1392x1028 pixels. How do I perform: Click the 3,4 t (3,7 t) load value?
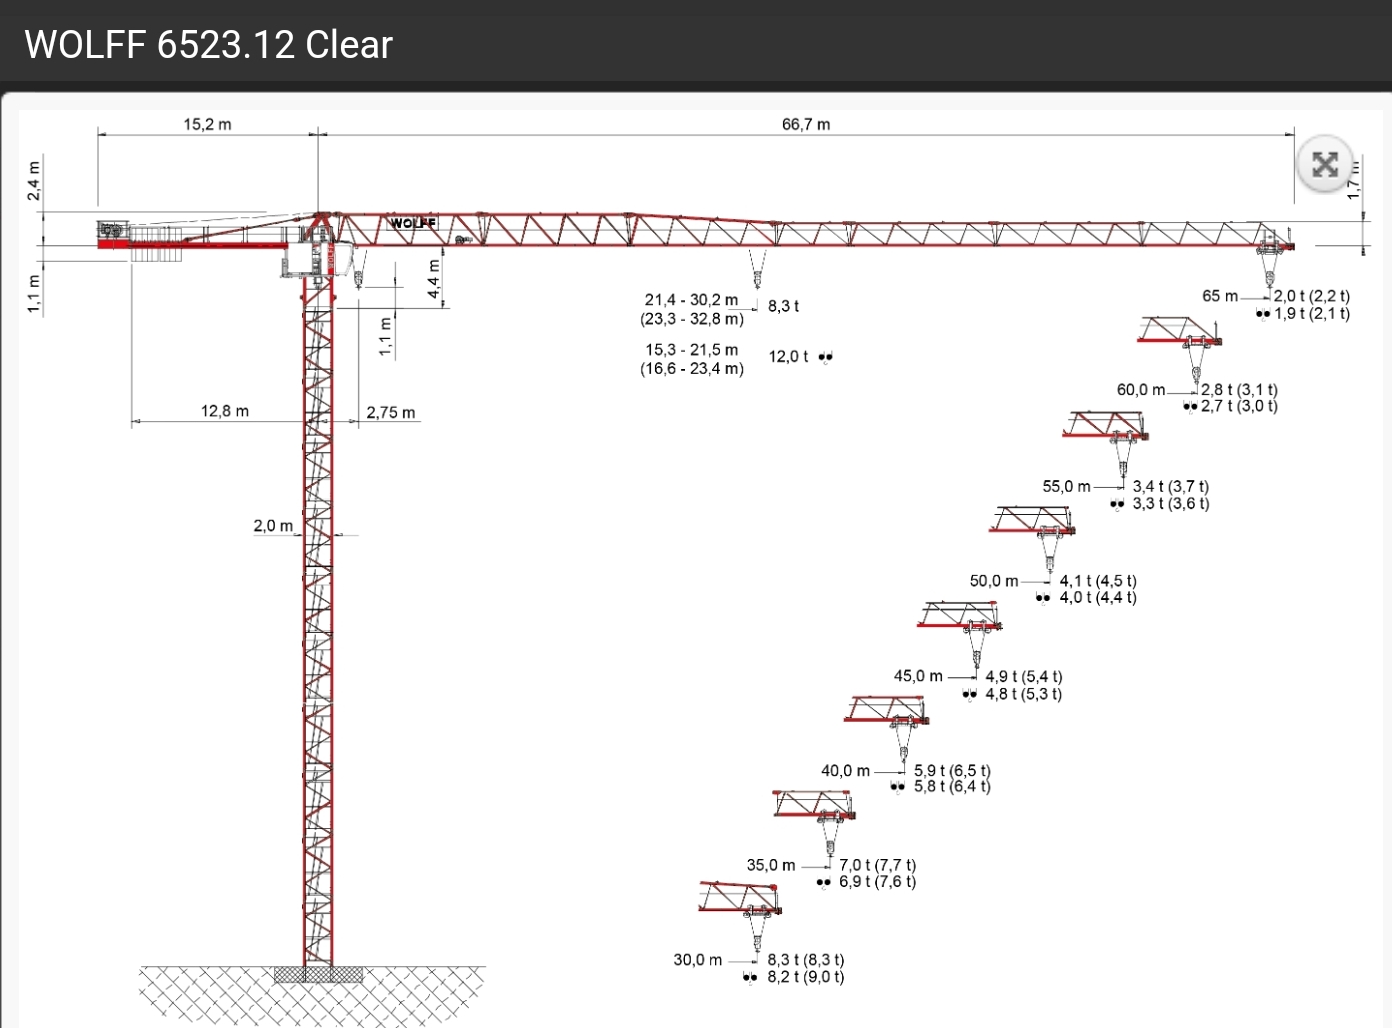1171,487
